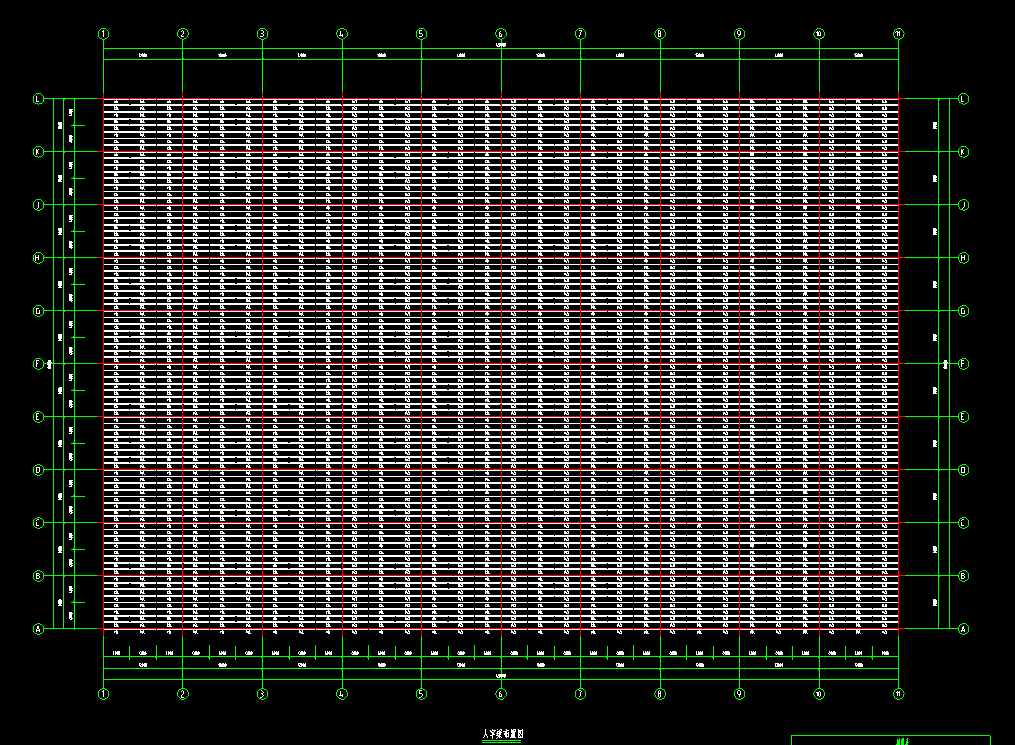This screenshot has width=1015, height=745.
Task: Click axis bubble B on the right side
Action: (963, 576)
